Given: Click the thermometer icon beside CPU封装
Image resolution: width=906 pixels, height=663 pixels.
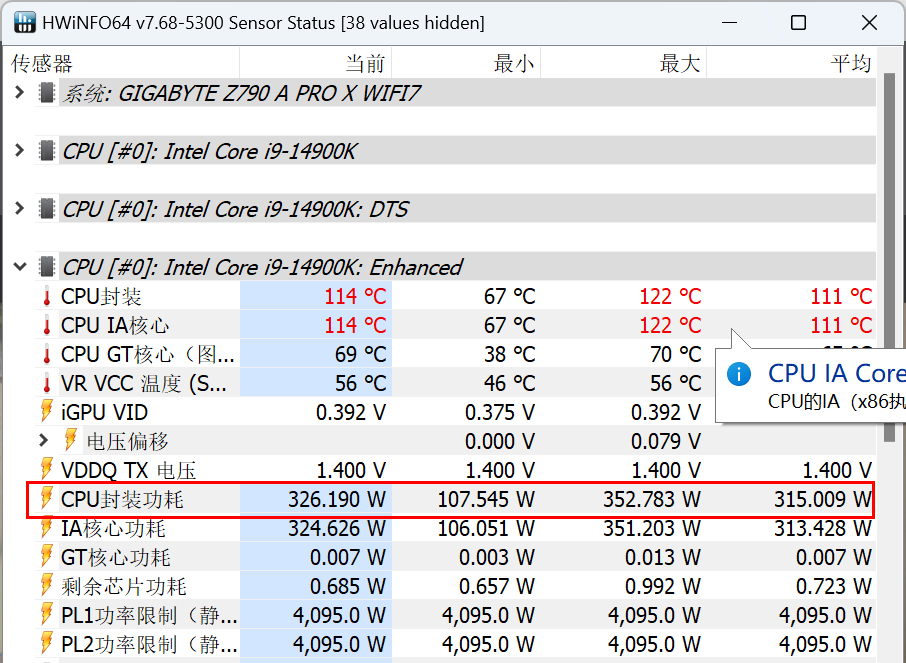Looking at the screenshot, I should (46, 296).
